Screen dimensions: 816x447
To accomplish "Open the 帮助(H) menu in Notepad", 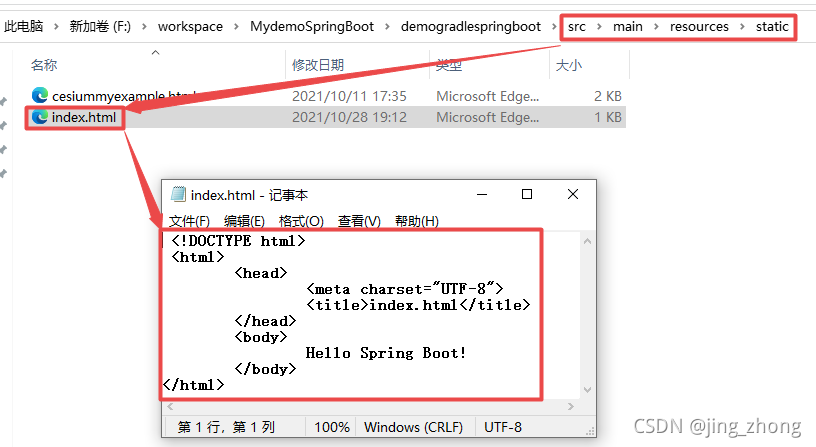I will pyautogui.click(x=417, y=221).
